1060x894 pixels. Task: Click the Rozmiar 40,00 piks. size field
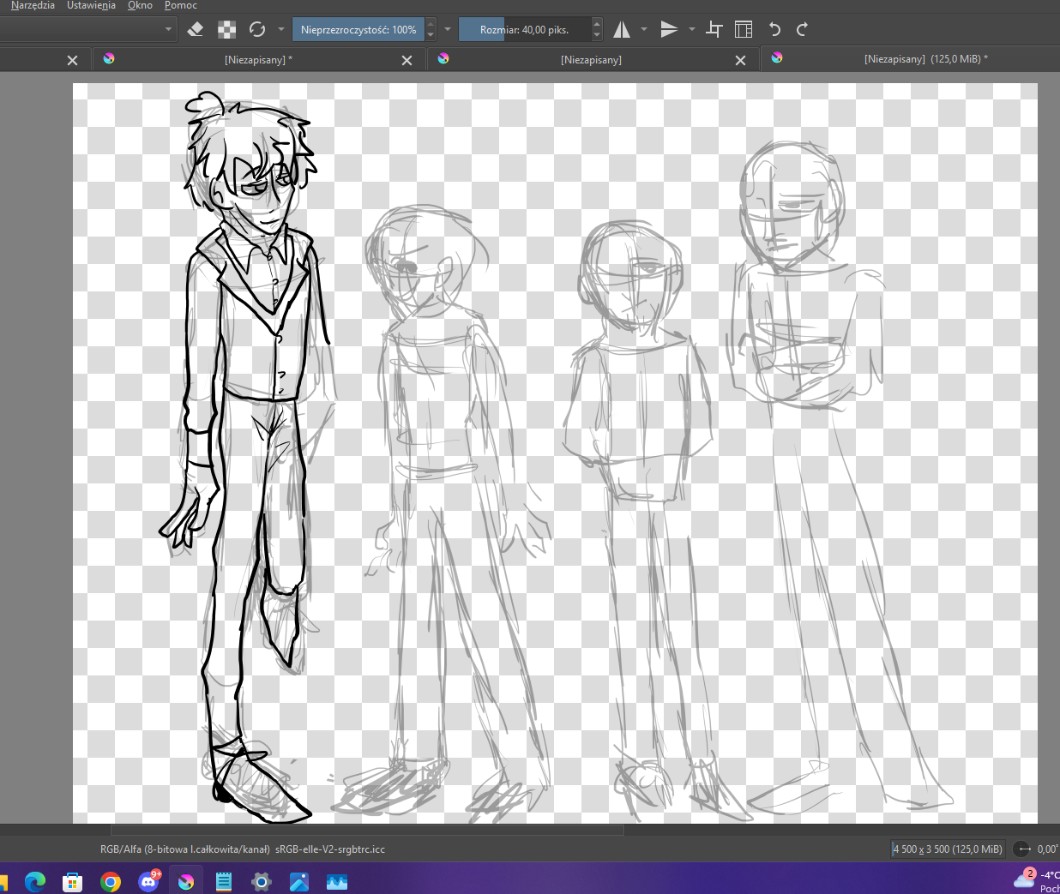[524, 30]
